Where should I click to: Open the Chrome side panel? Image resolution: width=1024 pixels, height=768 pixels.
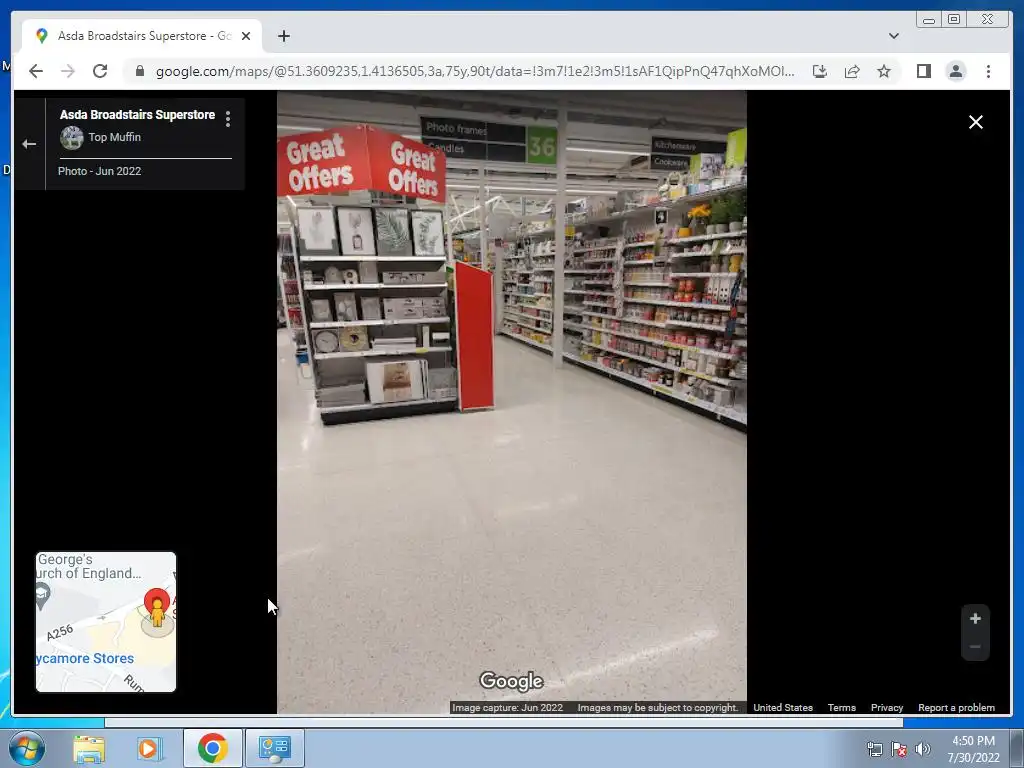[x=923, y=71]
